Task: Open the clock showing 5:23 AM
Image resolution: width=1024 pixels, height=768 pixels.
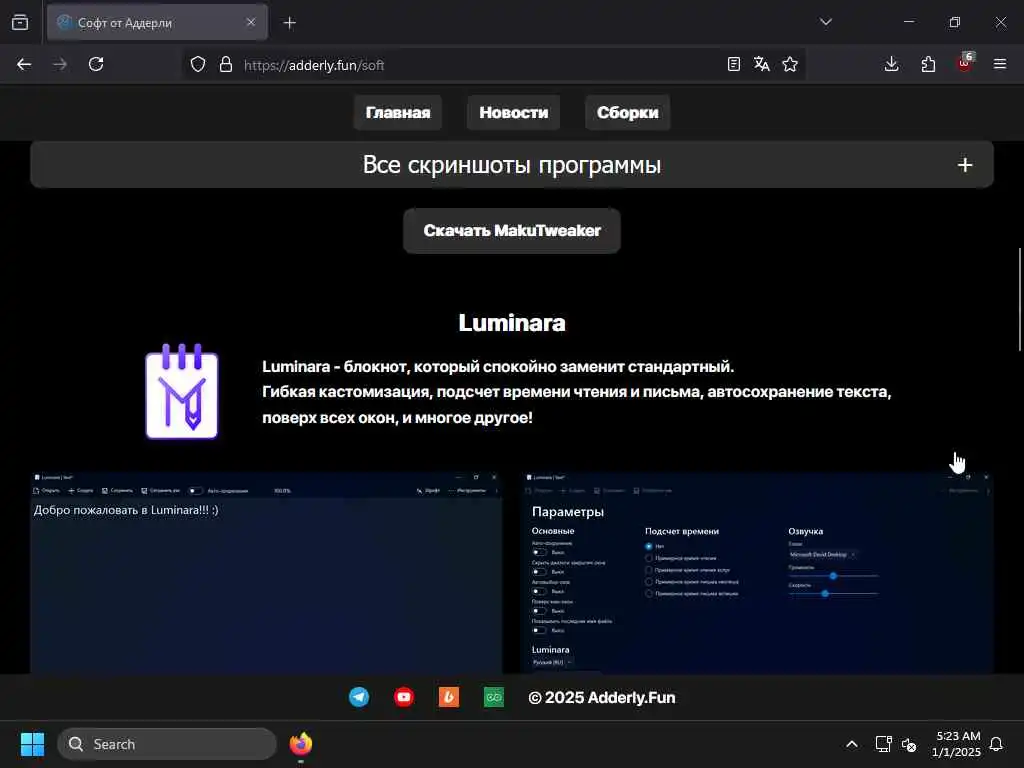Action: (957, 744)
